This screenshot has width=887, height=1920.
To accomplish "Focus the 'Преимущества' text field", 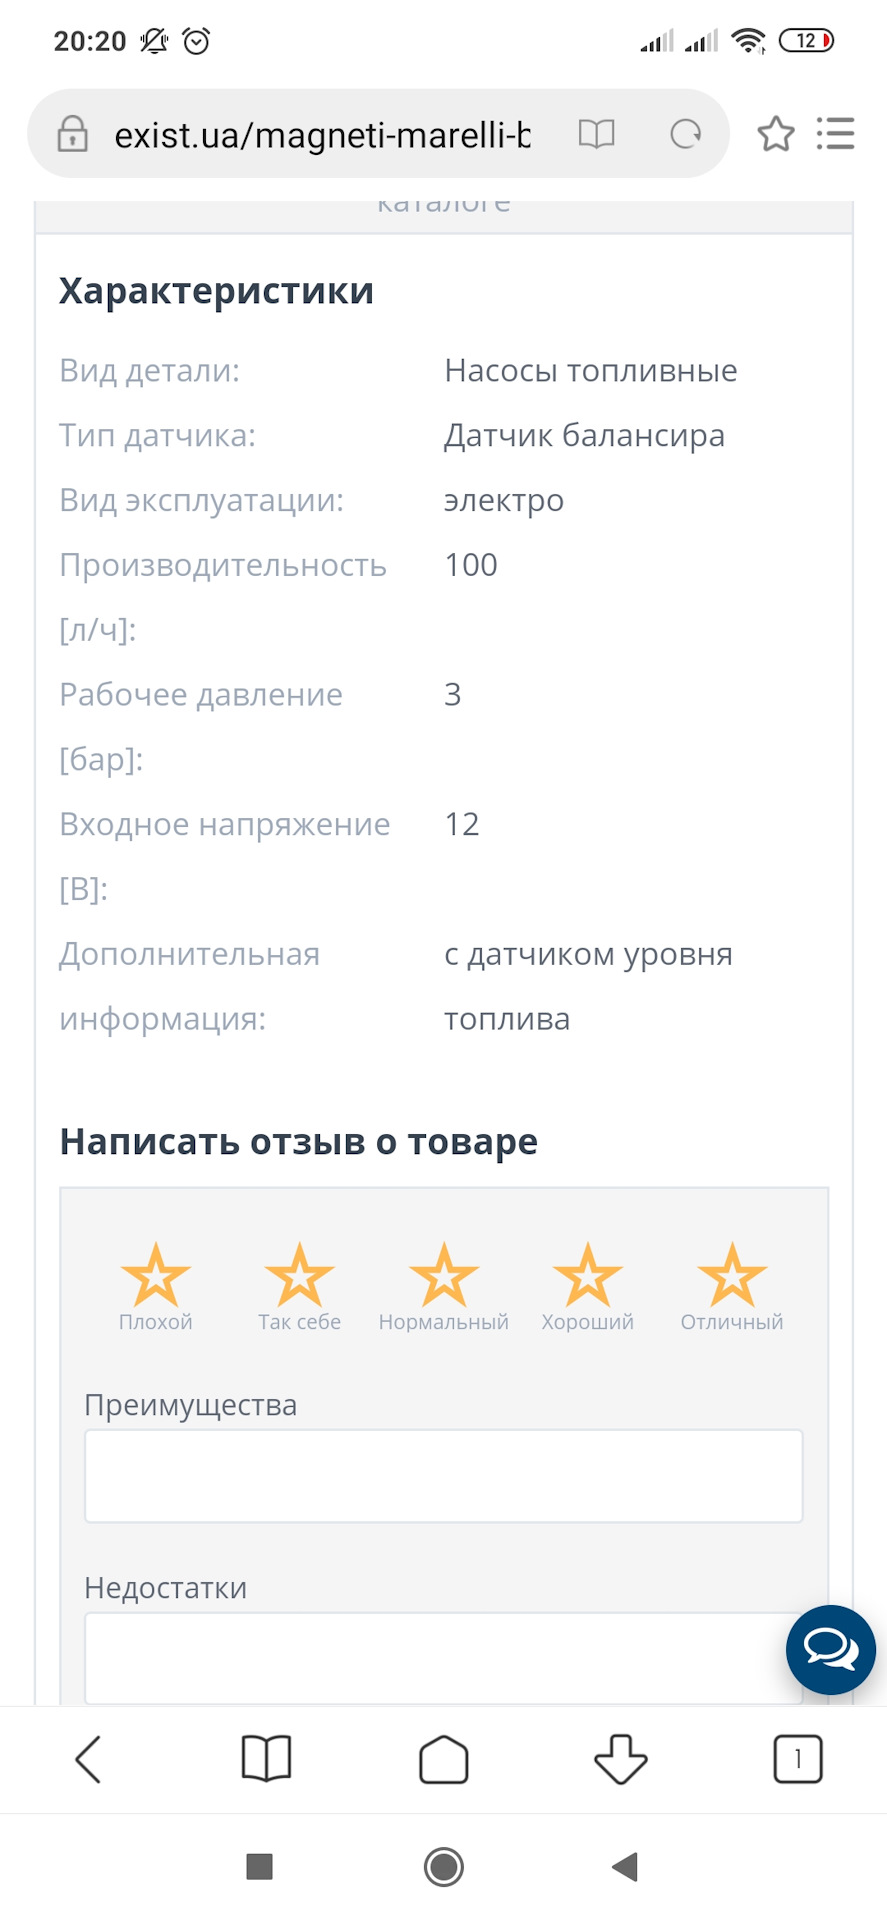I will 443,1476.
